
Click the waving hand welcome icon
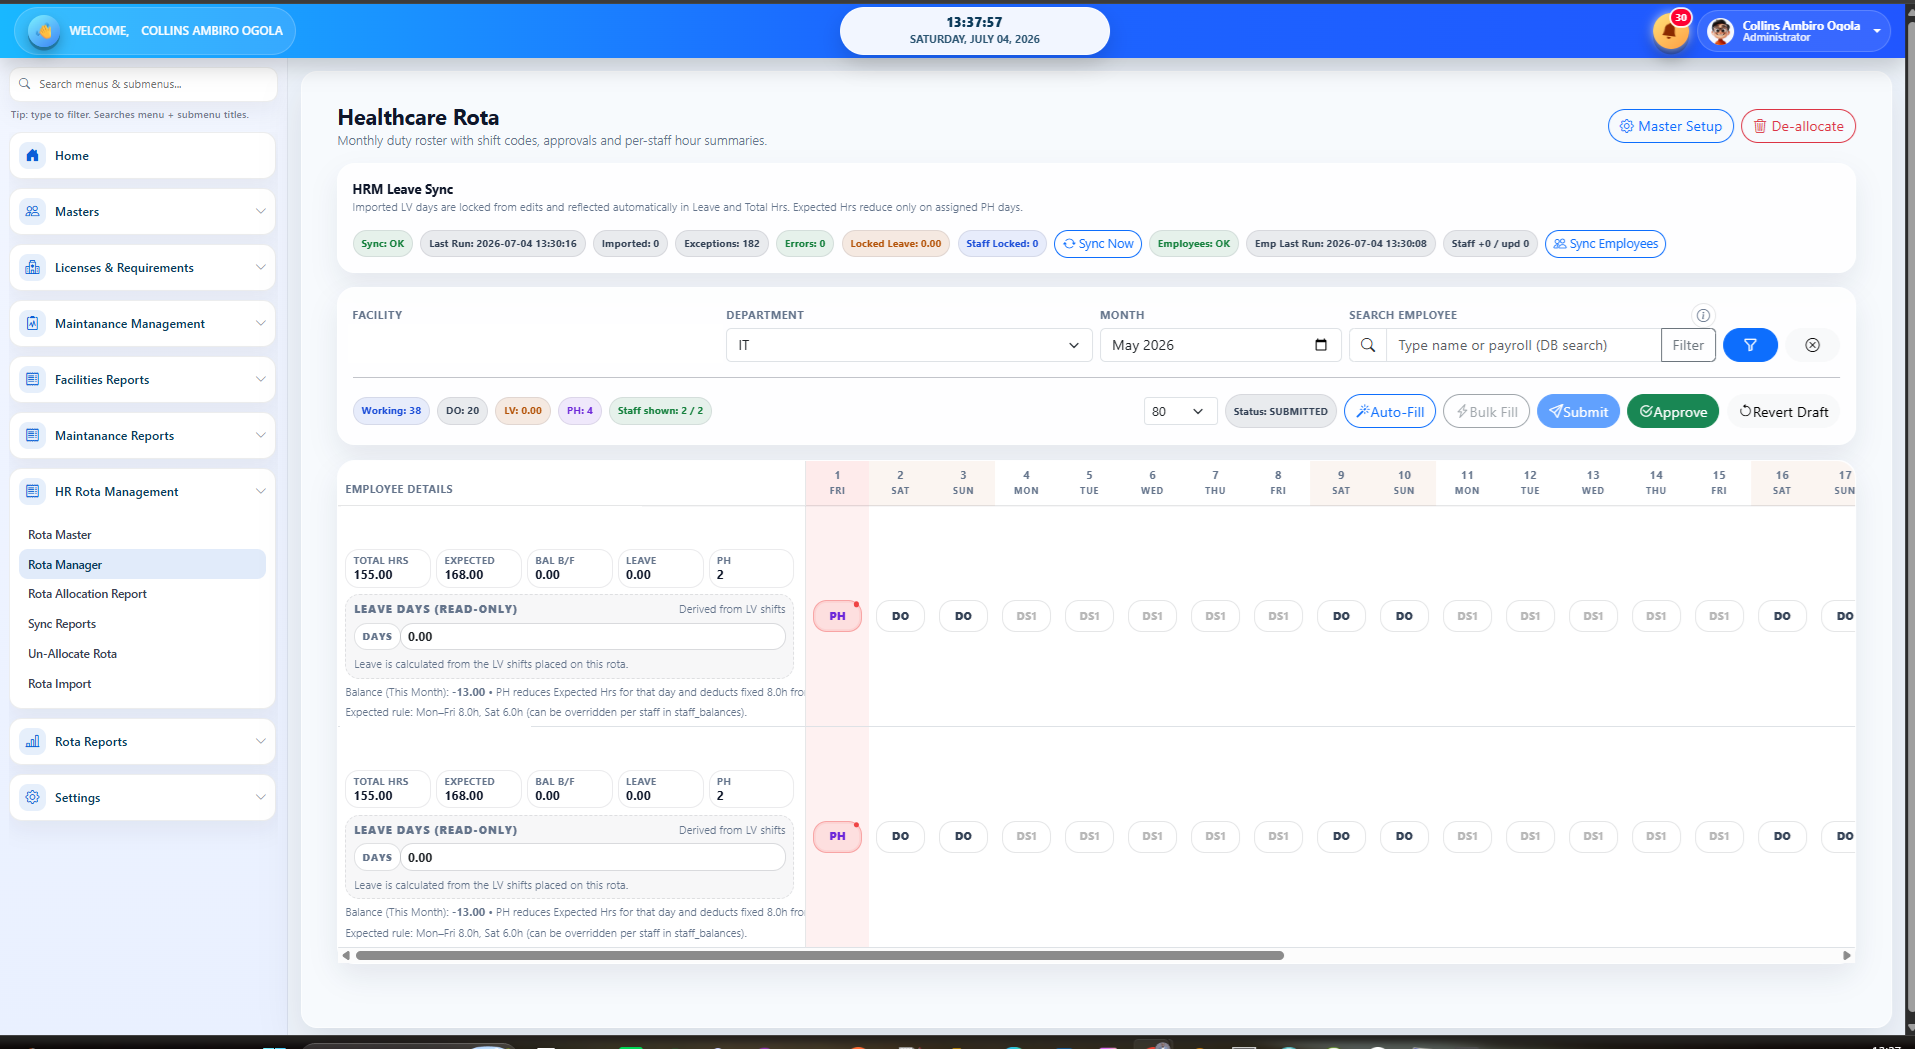pos(43,31)
